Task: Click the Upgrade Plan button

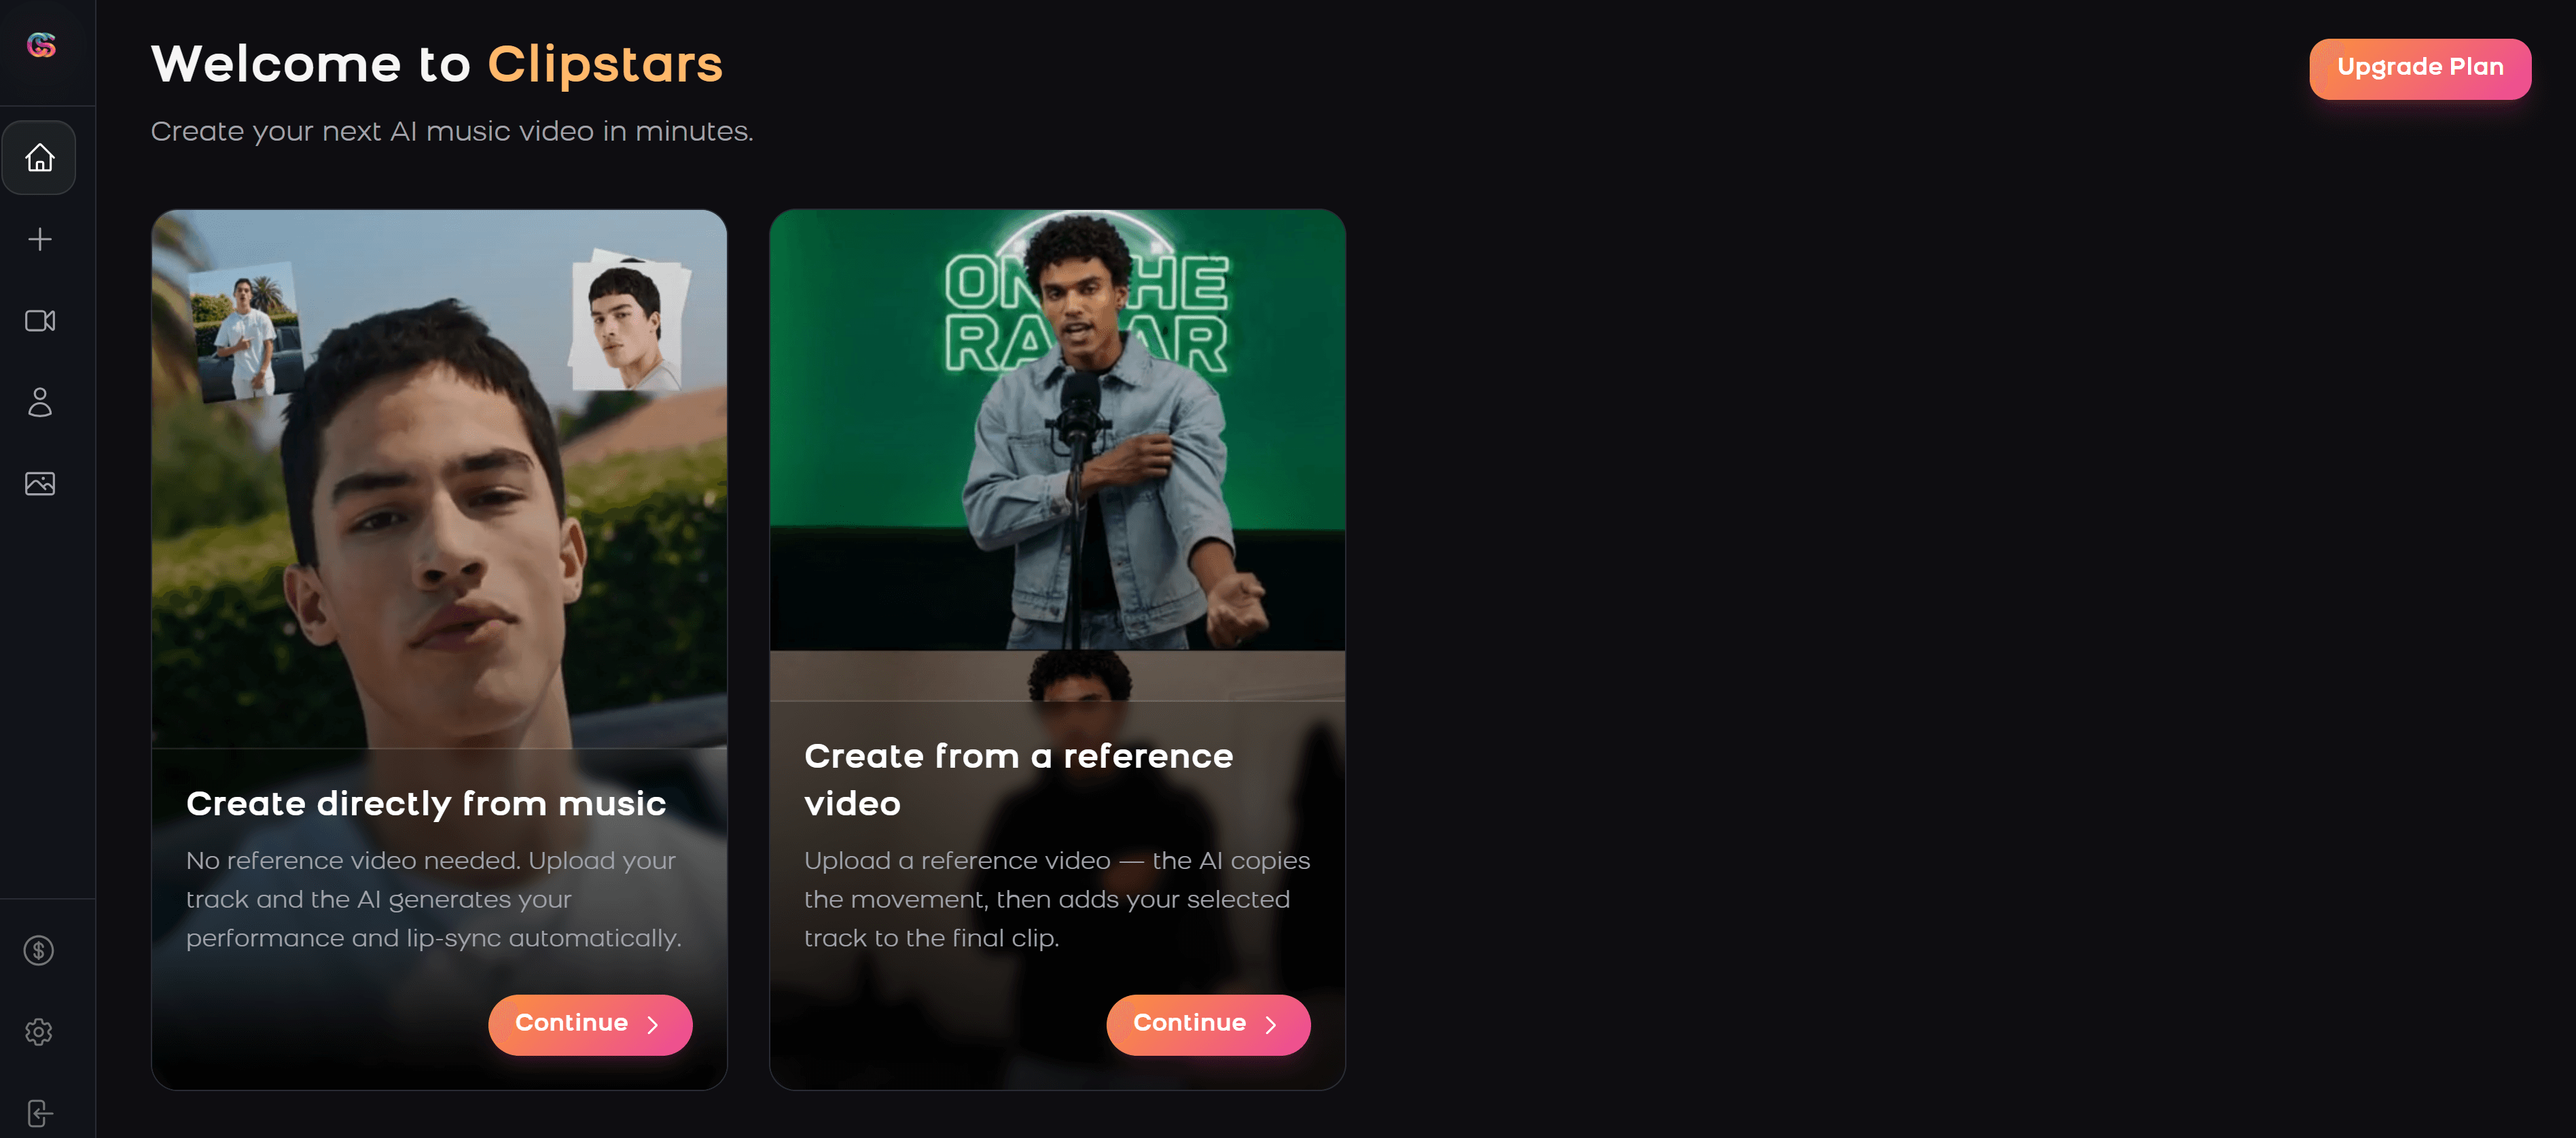Action: pyautogui.click(x=2420, y=68)
